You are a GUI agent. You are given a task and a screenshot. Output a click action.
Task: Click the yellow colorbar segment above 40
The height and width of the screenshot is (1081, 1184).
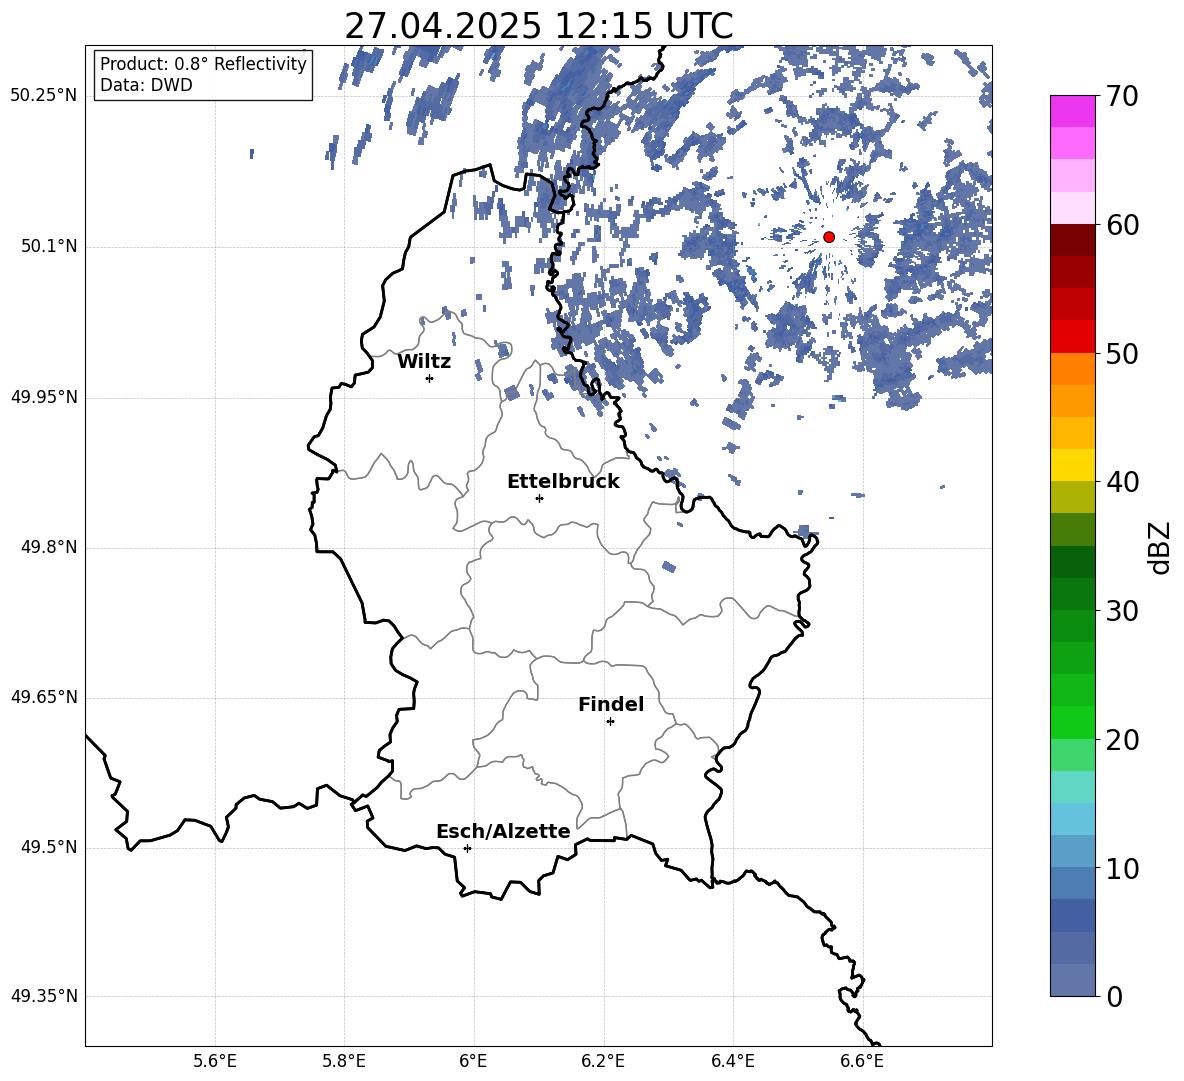pyautogui.click(x=1072, y=465)
